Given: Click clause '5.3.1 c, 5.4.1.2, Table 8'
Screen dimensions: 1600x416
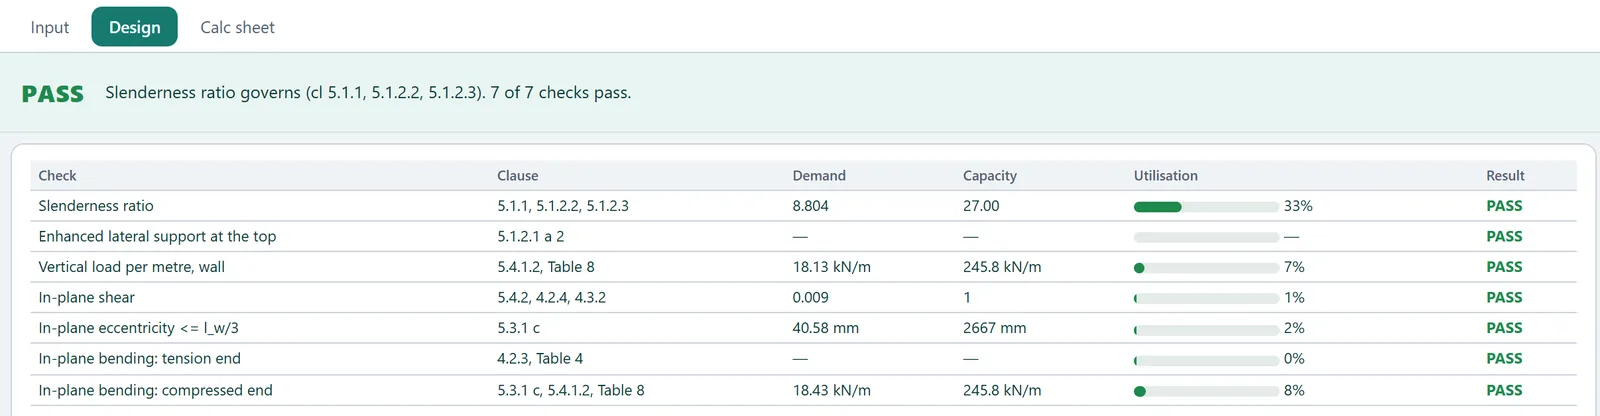Looking at the screenshot, I should pyautogui.click(x=571, y=390).
